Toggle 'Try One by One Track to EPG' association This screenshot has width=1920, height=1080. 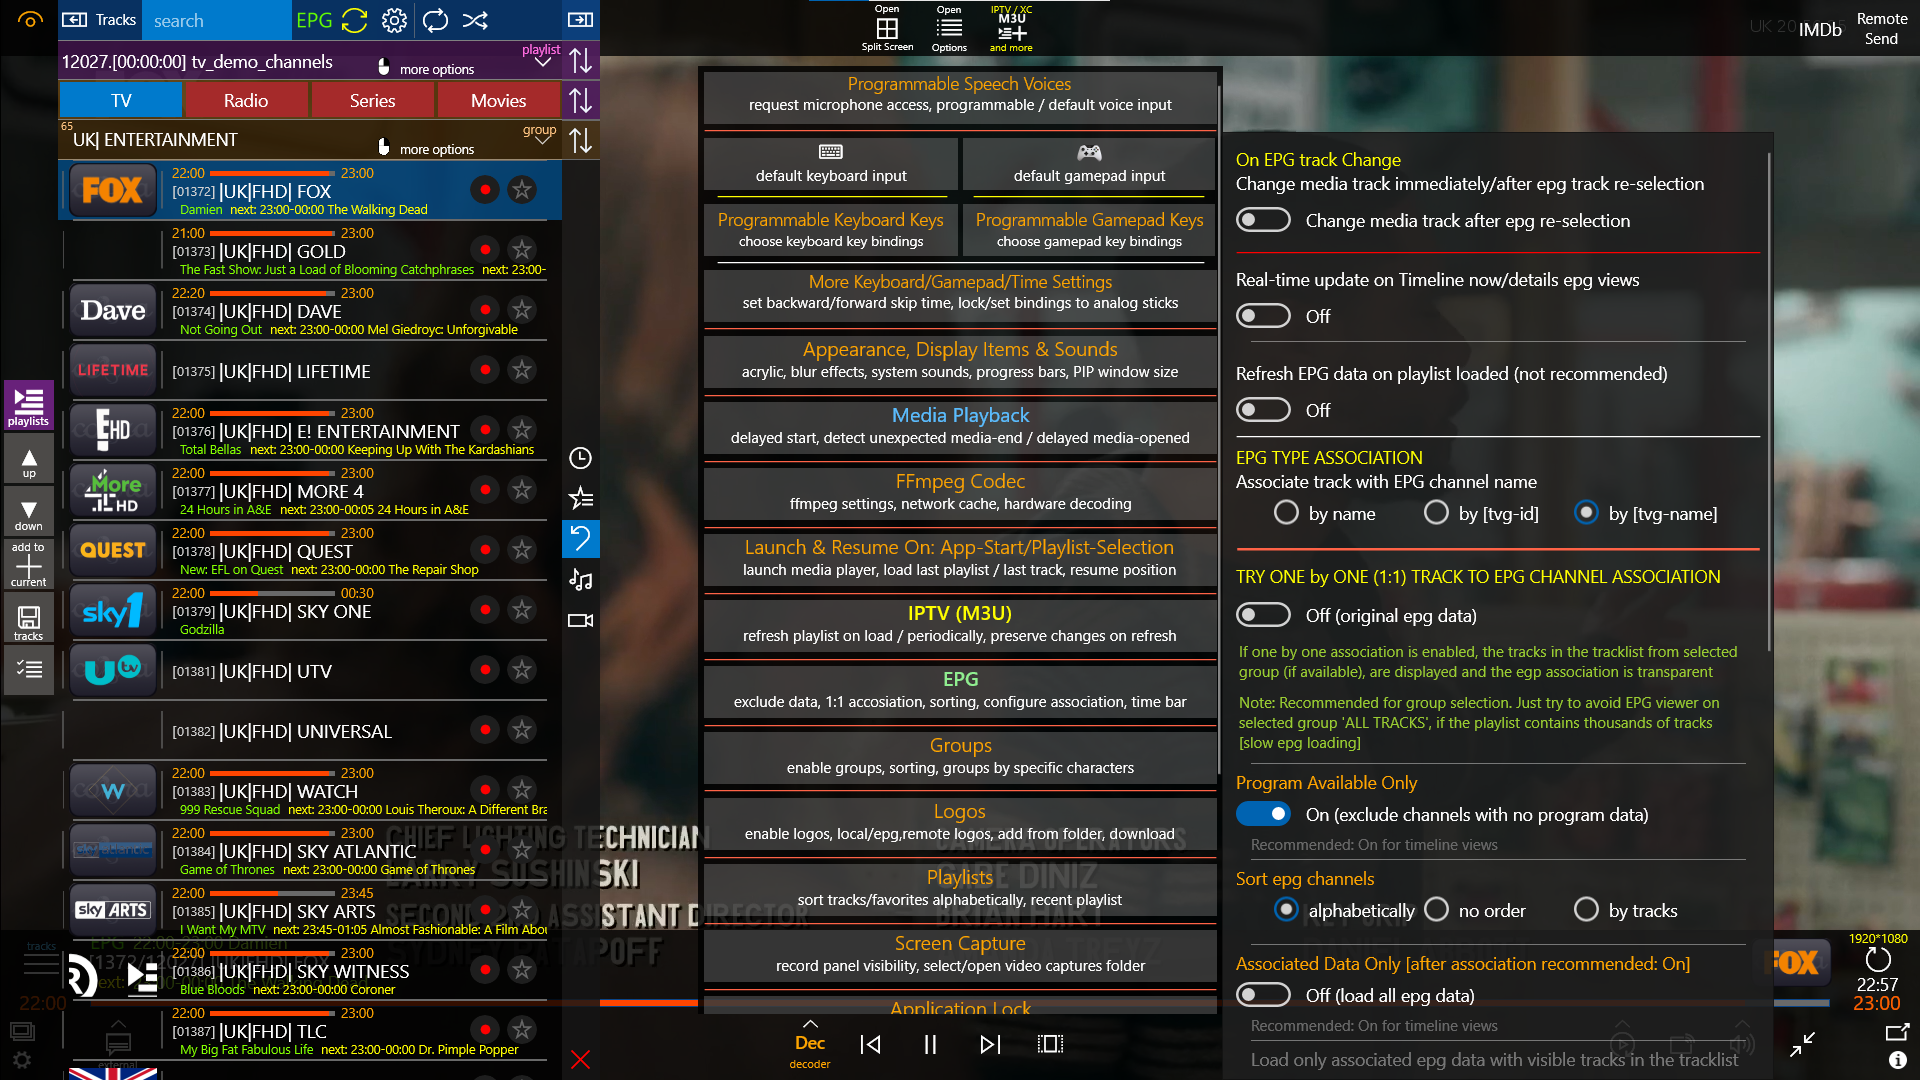tap(1261, 613)
